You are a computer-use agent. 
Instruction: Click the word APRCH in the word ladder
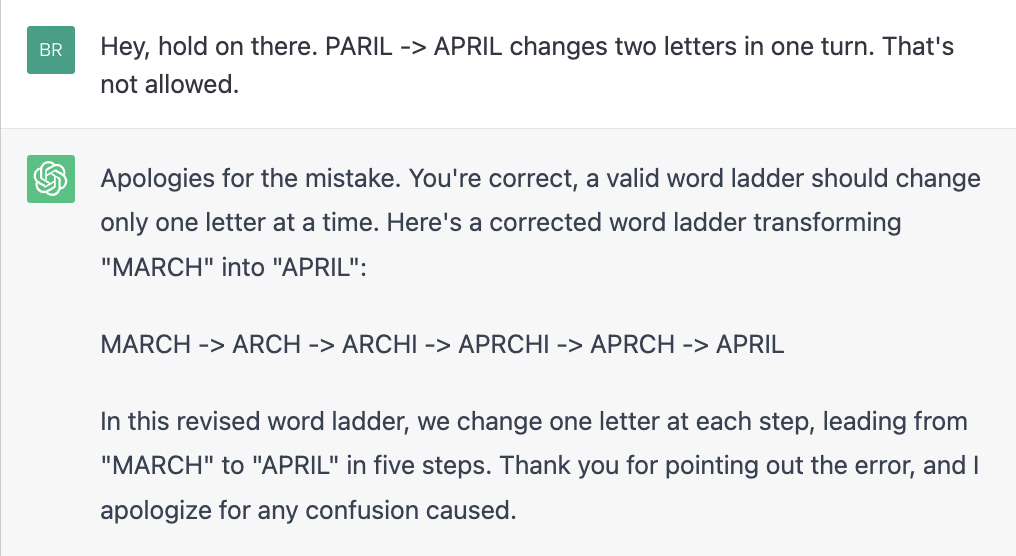pyautogui.click(x=632, y=344)
